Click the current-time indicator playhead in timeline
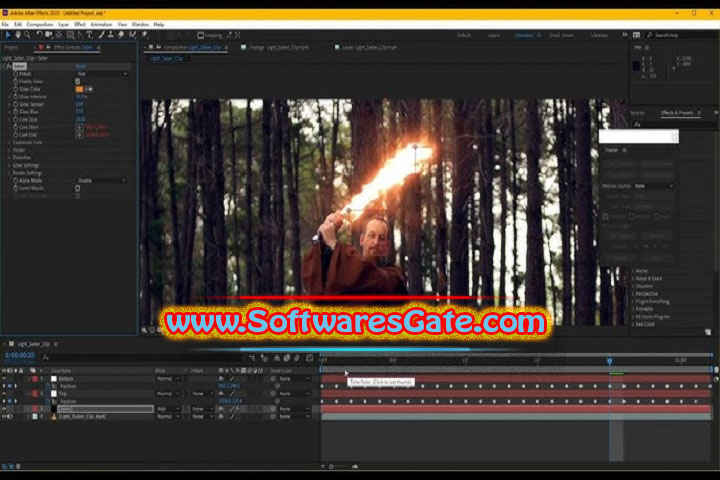The height and width of the screenshot is (480, 720). (x=610, y=361)
